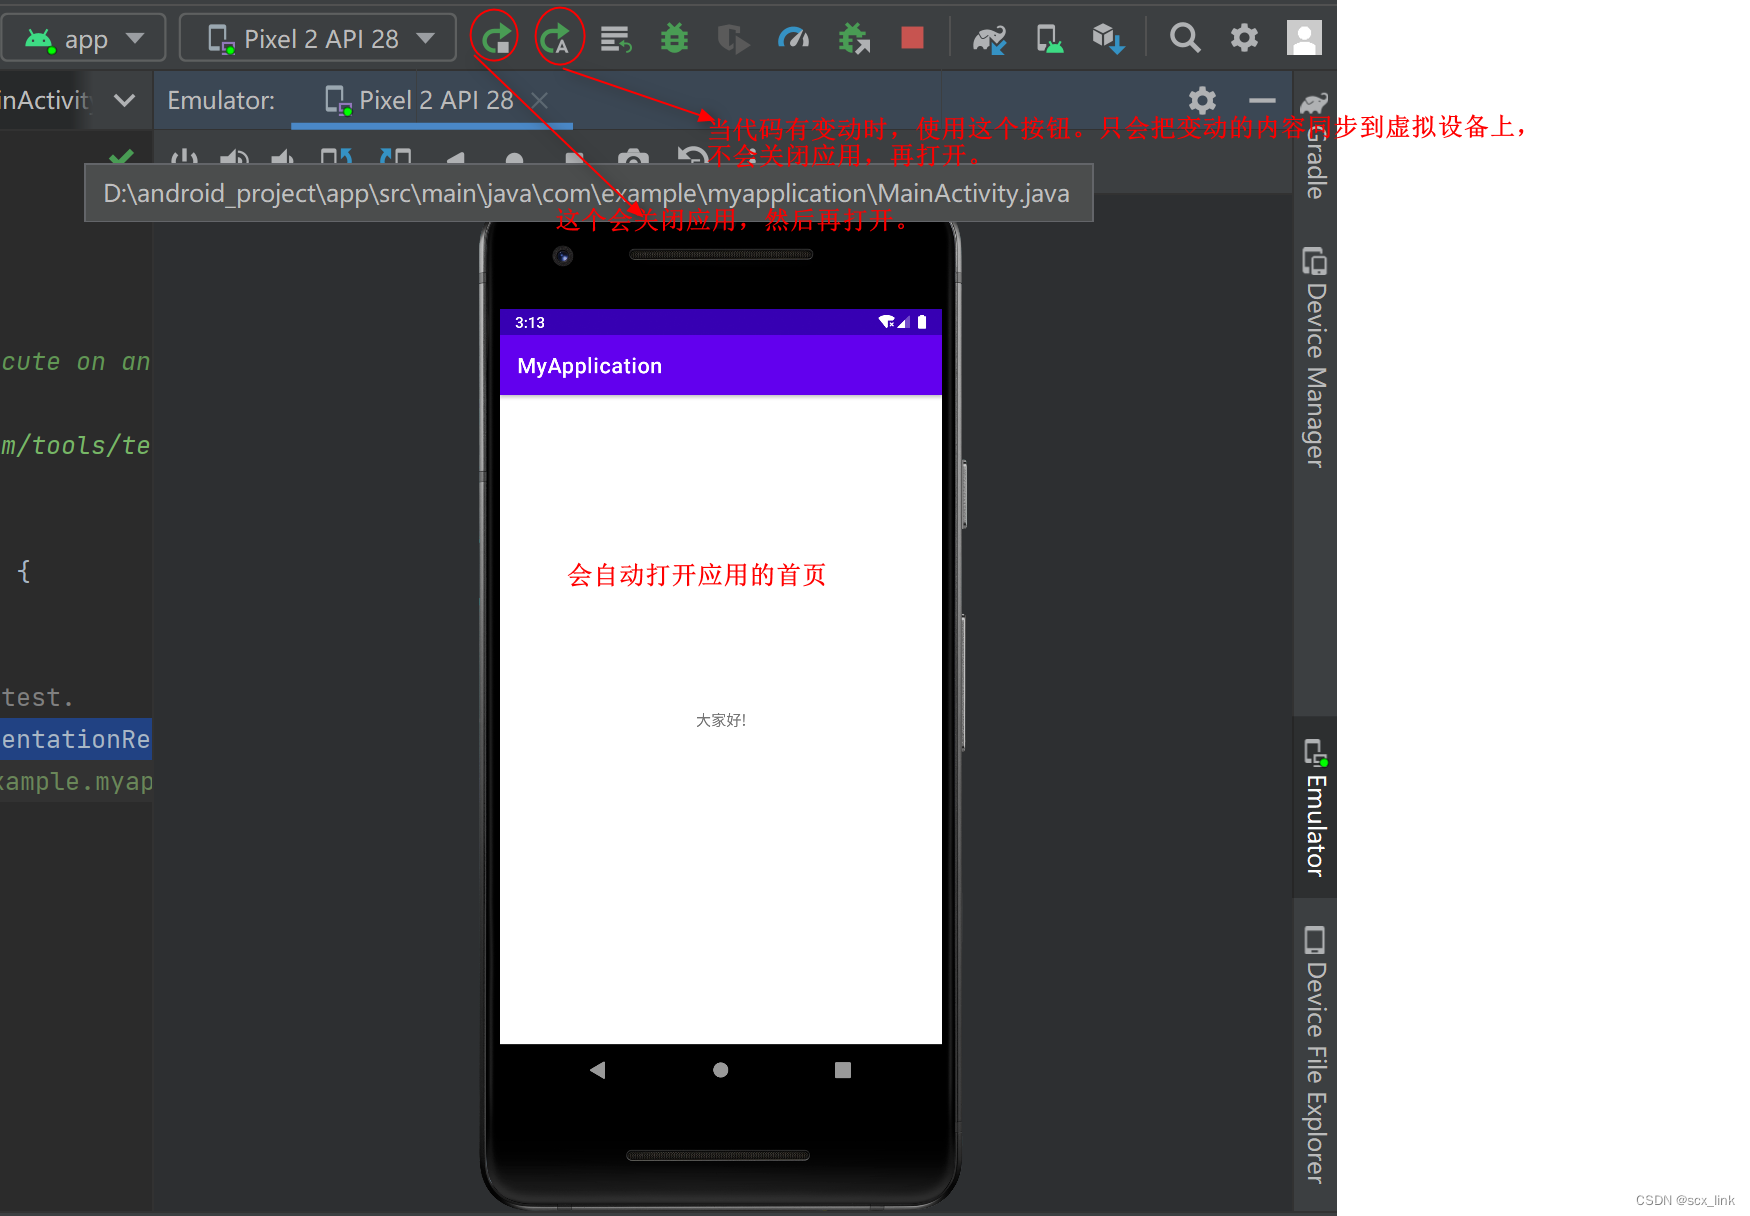Attach debugger to Android process icon

click(x=854, y=39)
